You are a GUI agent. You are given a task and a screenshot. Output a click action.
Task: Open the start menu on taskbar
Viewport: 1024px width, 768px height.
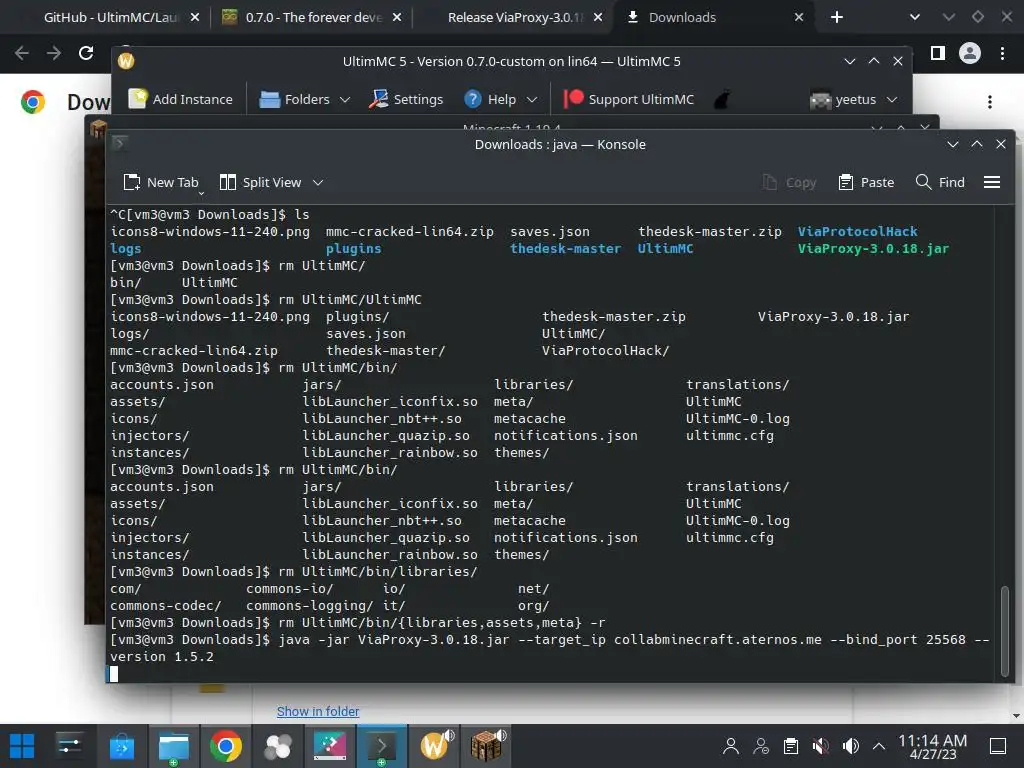[x=22, y=746]
